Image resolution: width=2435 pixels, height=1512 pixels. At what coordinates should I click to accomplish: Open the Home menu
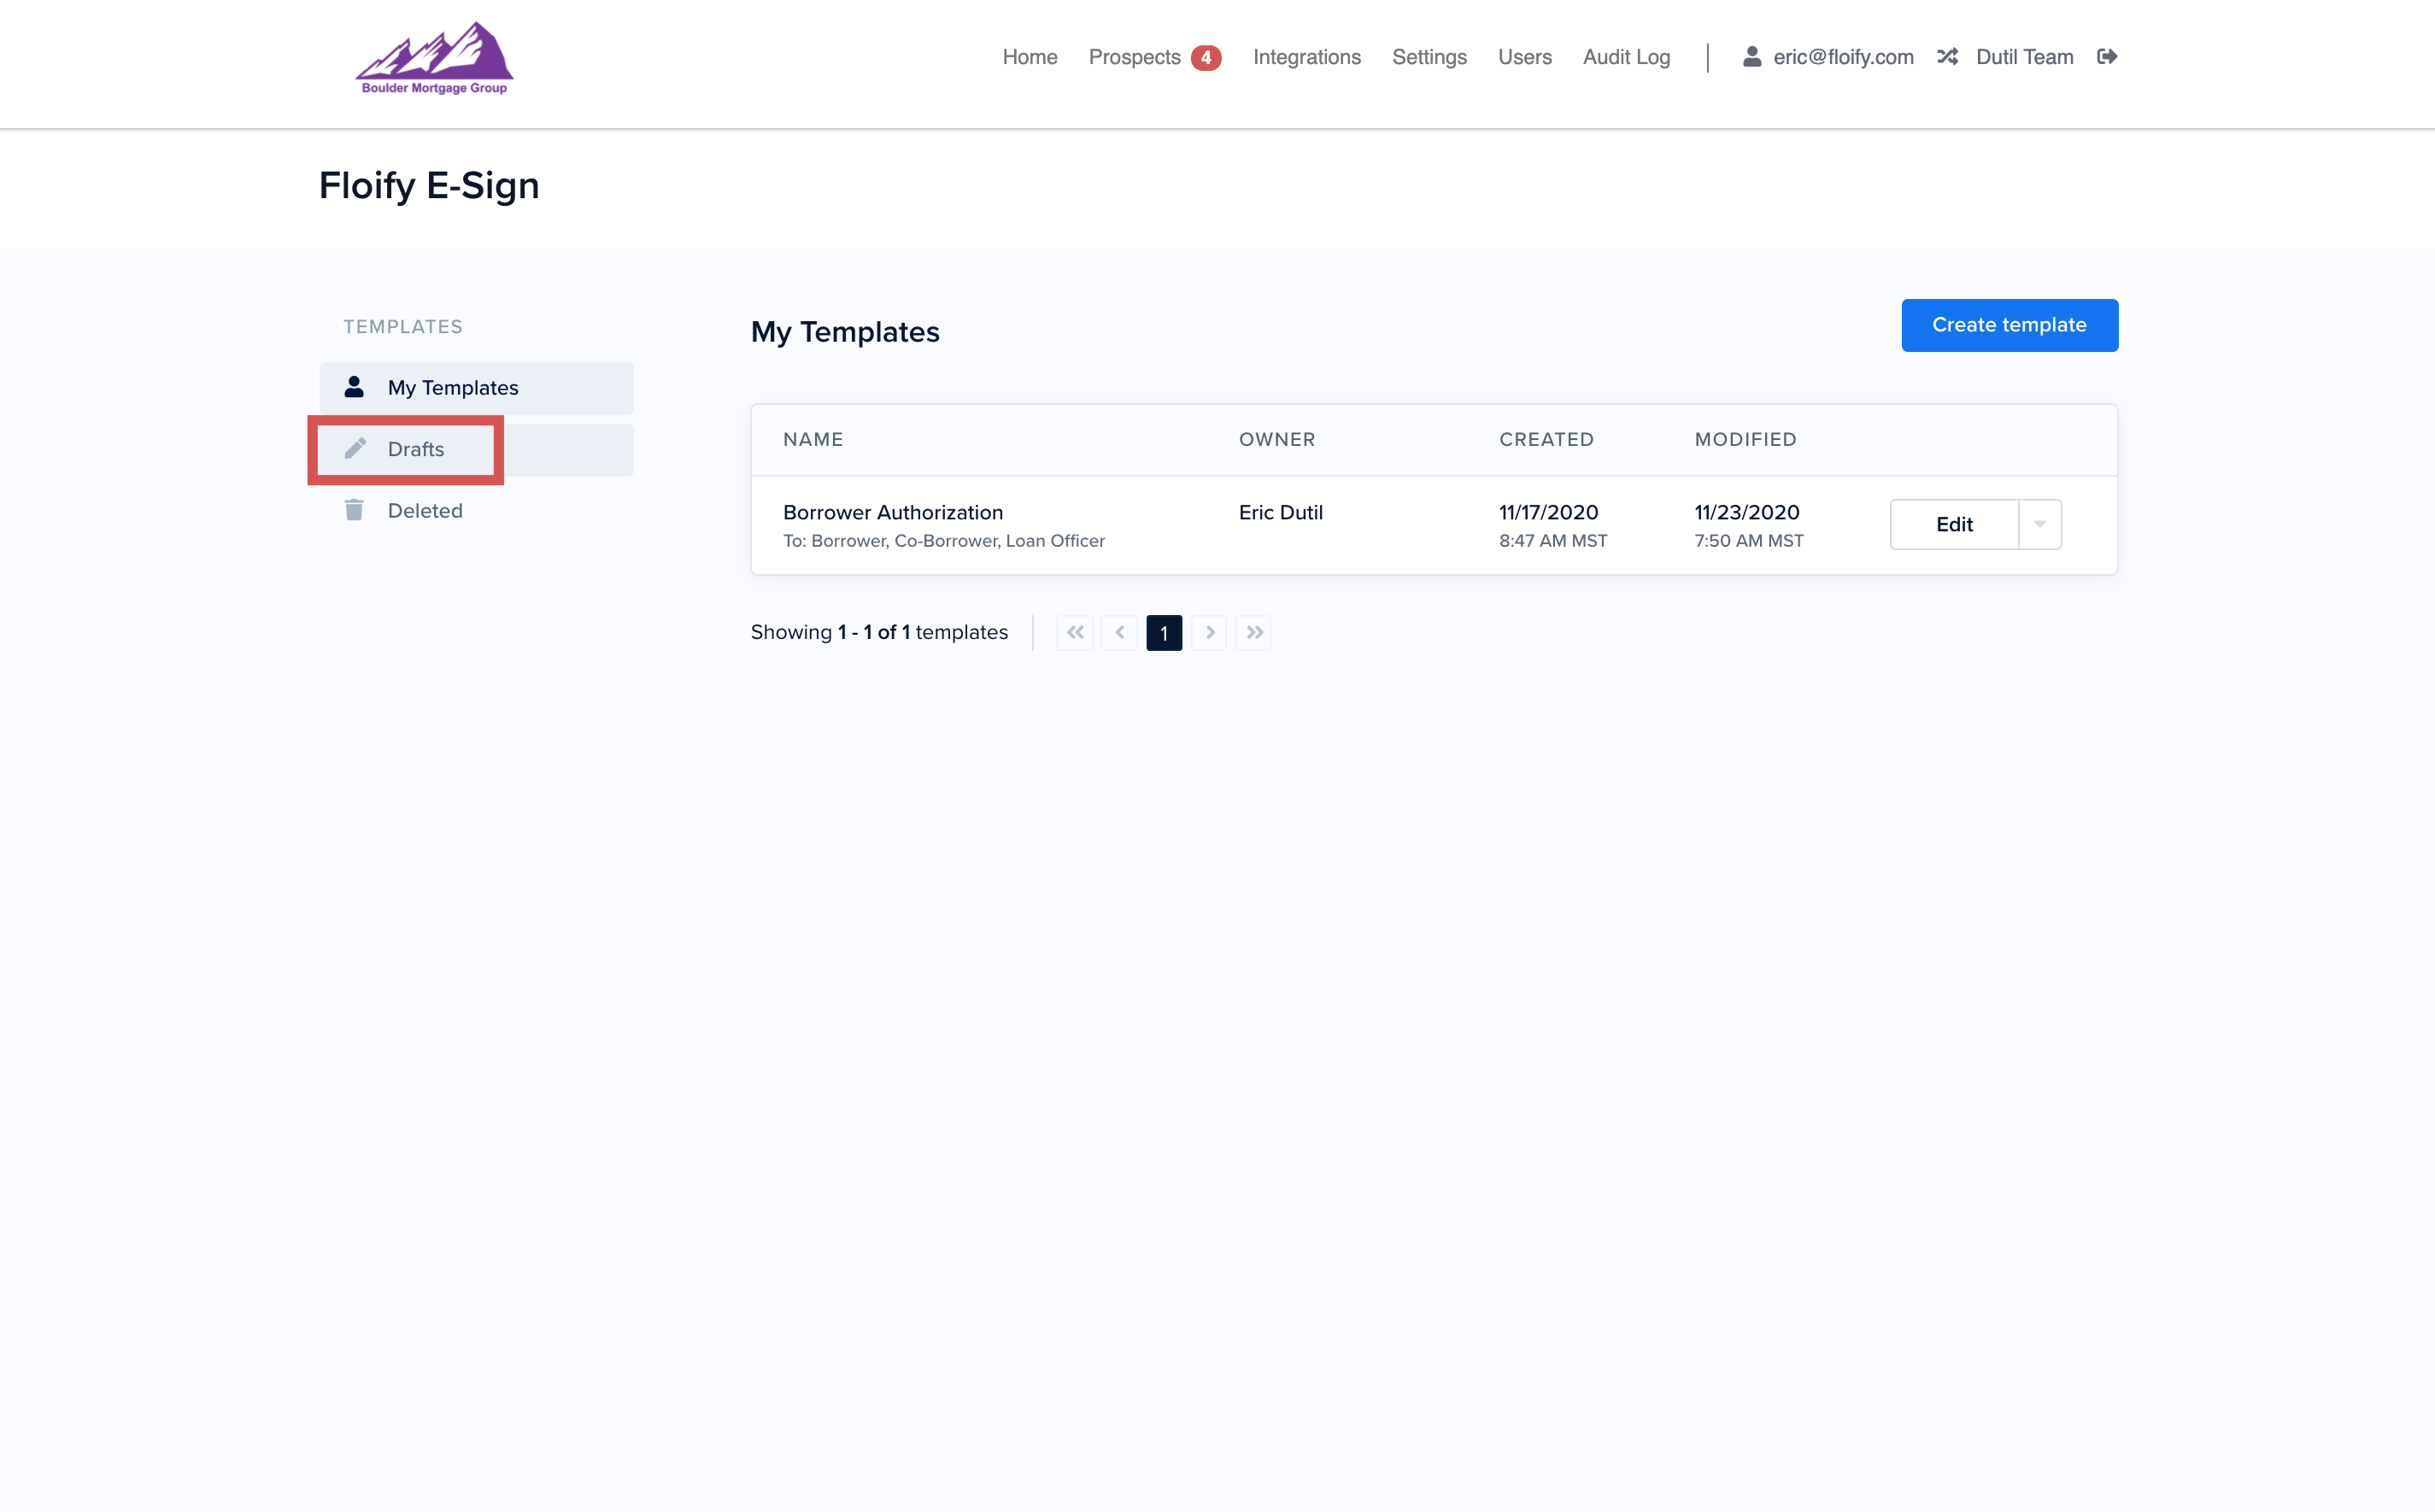click(1030, 57)
